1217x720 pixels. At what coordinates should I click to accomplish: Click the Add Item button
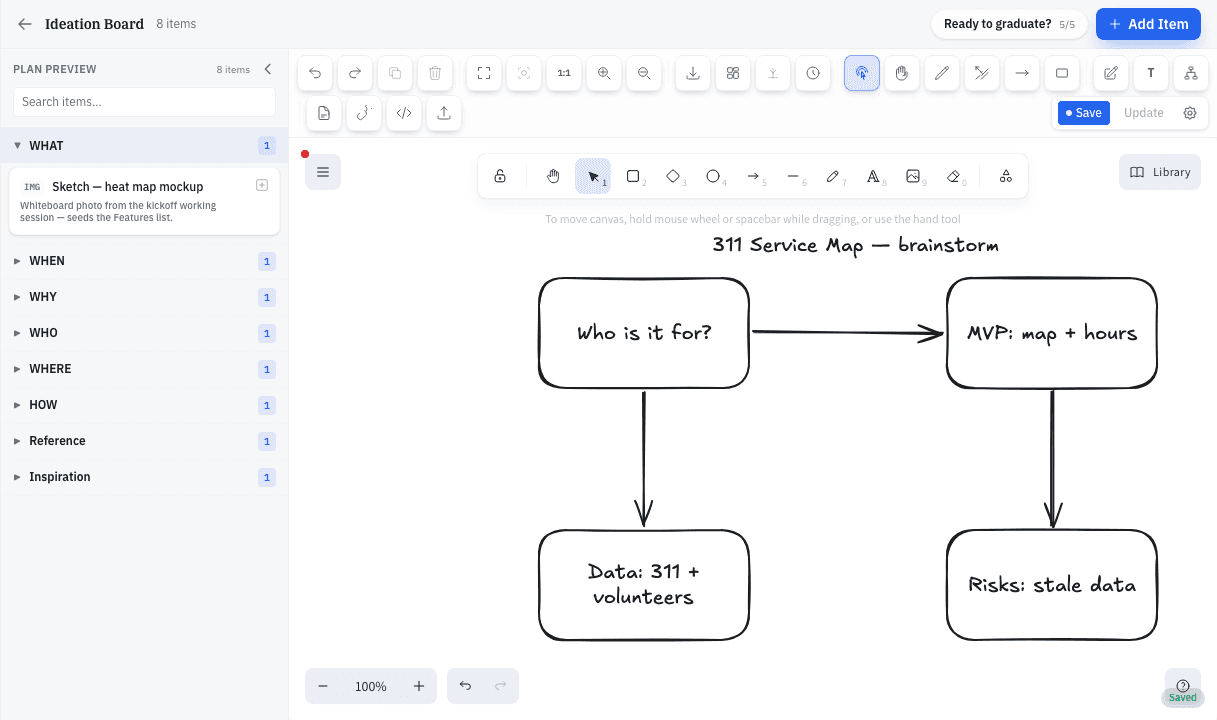pyautogui.click(x=1148, y=24)
